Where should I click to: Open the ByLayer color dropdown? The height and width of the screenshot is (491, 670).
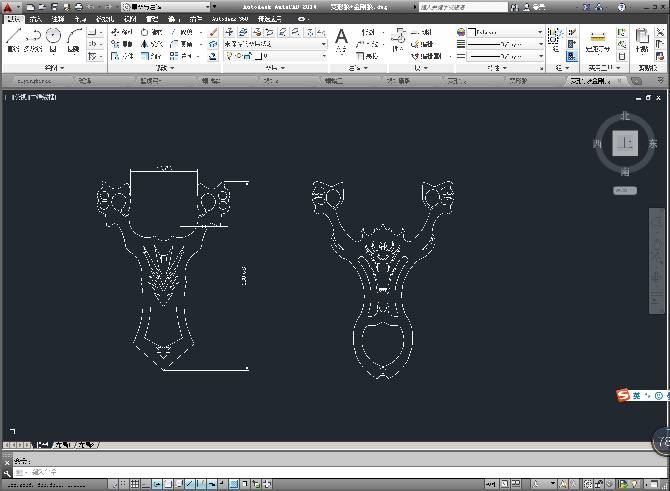[505, 32]
